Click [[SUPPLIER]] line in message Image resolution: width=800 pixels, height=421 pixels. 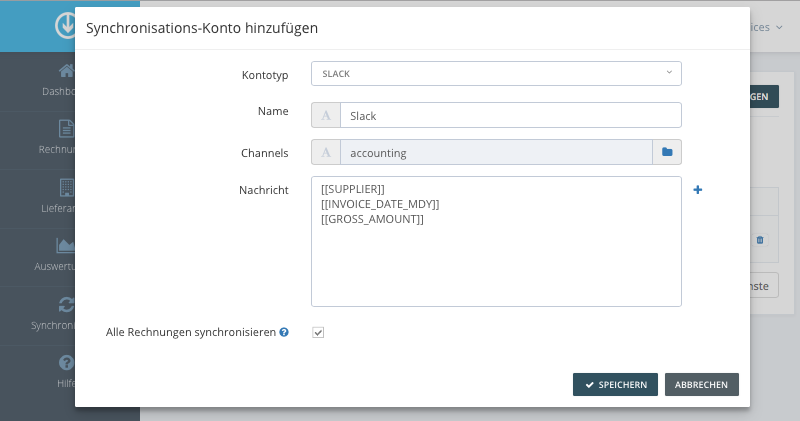coord(353,189)
